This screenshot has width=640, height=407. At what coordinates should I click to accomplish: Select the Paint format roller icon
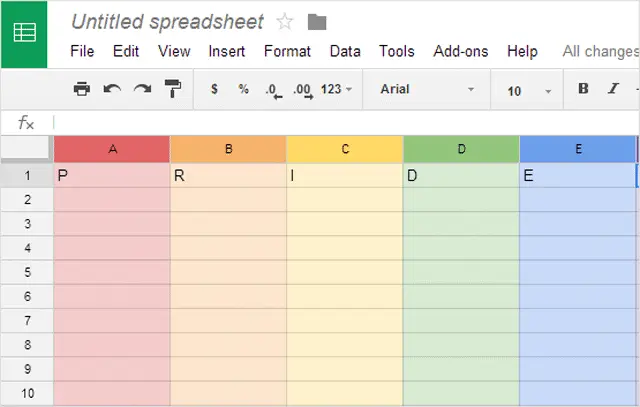pos(173,90)
